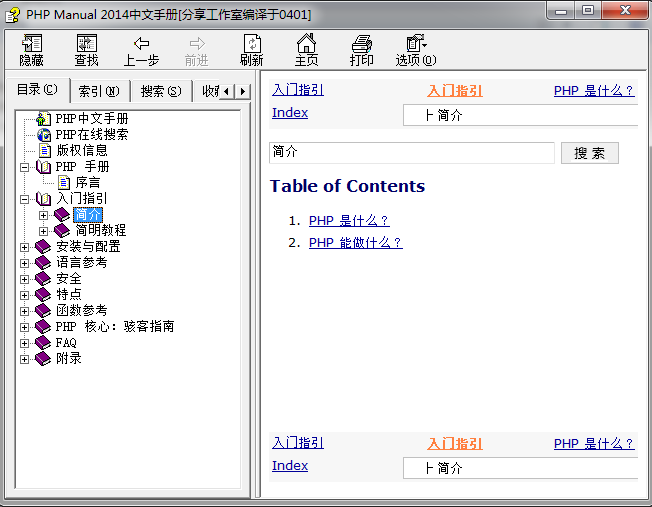The height and width of the screenshot is (507, 652).
Task: Click the search field containing 简介
Action: coord(412,153)
